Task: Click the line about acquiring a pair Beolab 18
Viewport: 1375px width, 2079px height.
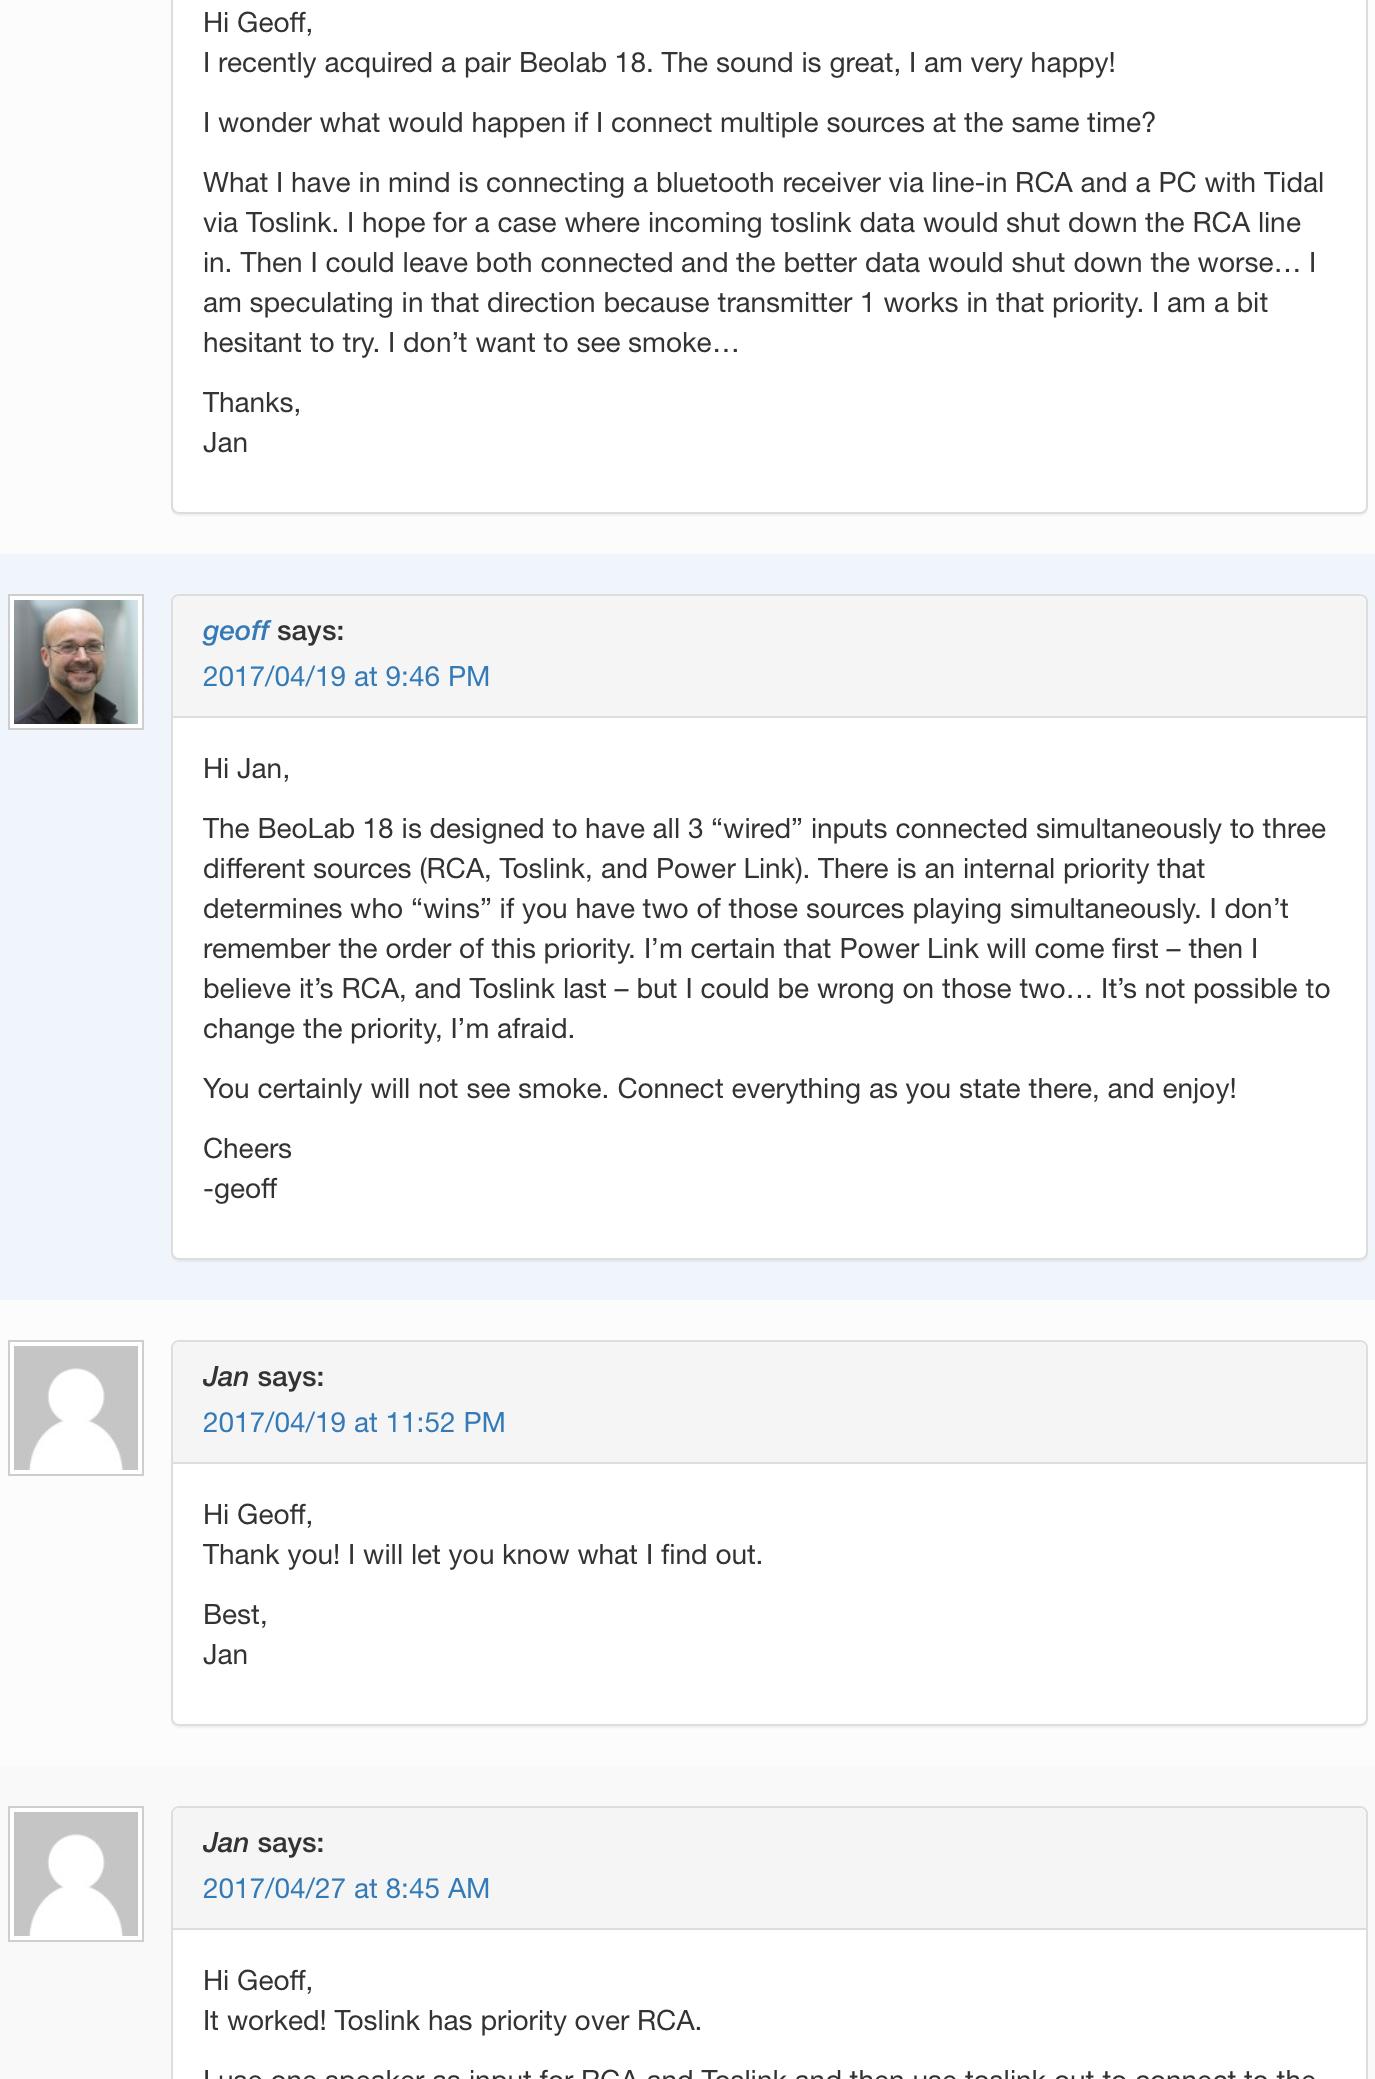Action: tap(659, 63)
